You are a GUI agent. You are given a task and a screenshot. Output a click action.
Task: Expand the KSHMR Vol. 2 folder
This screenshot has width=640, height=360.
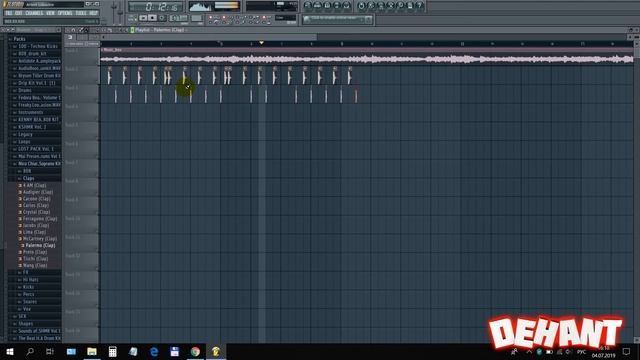[32, 127]
